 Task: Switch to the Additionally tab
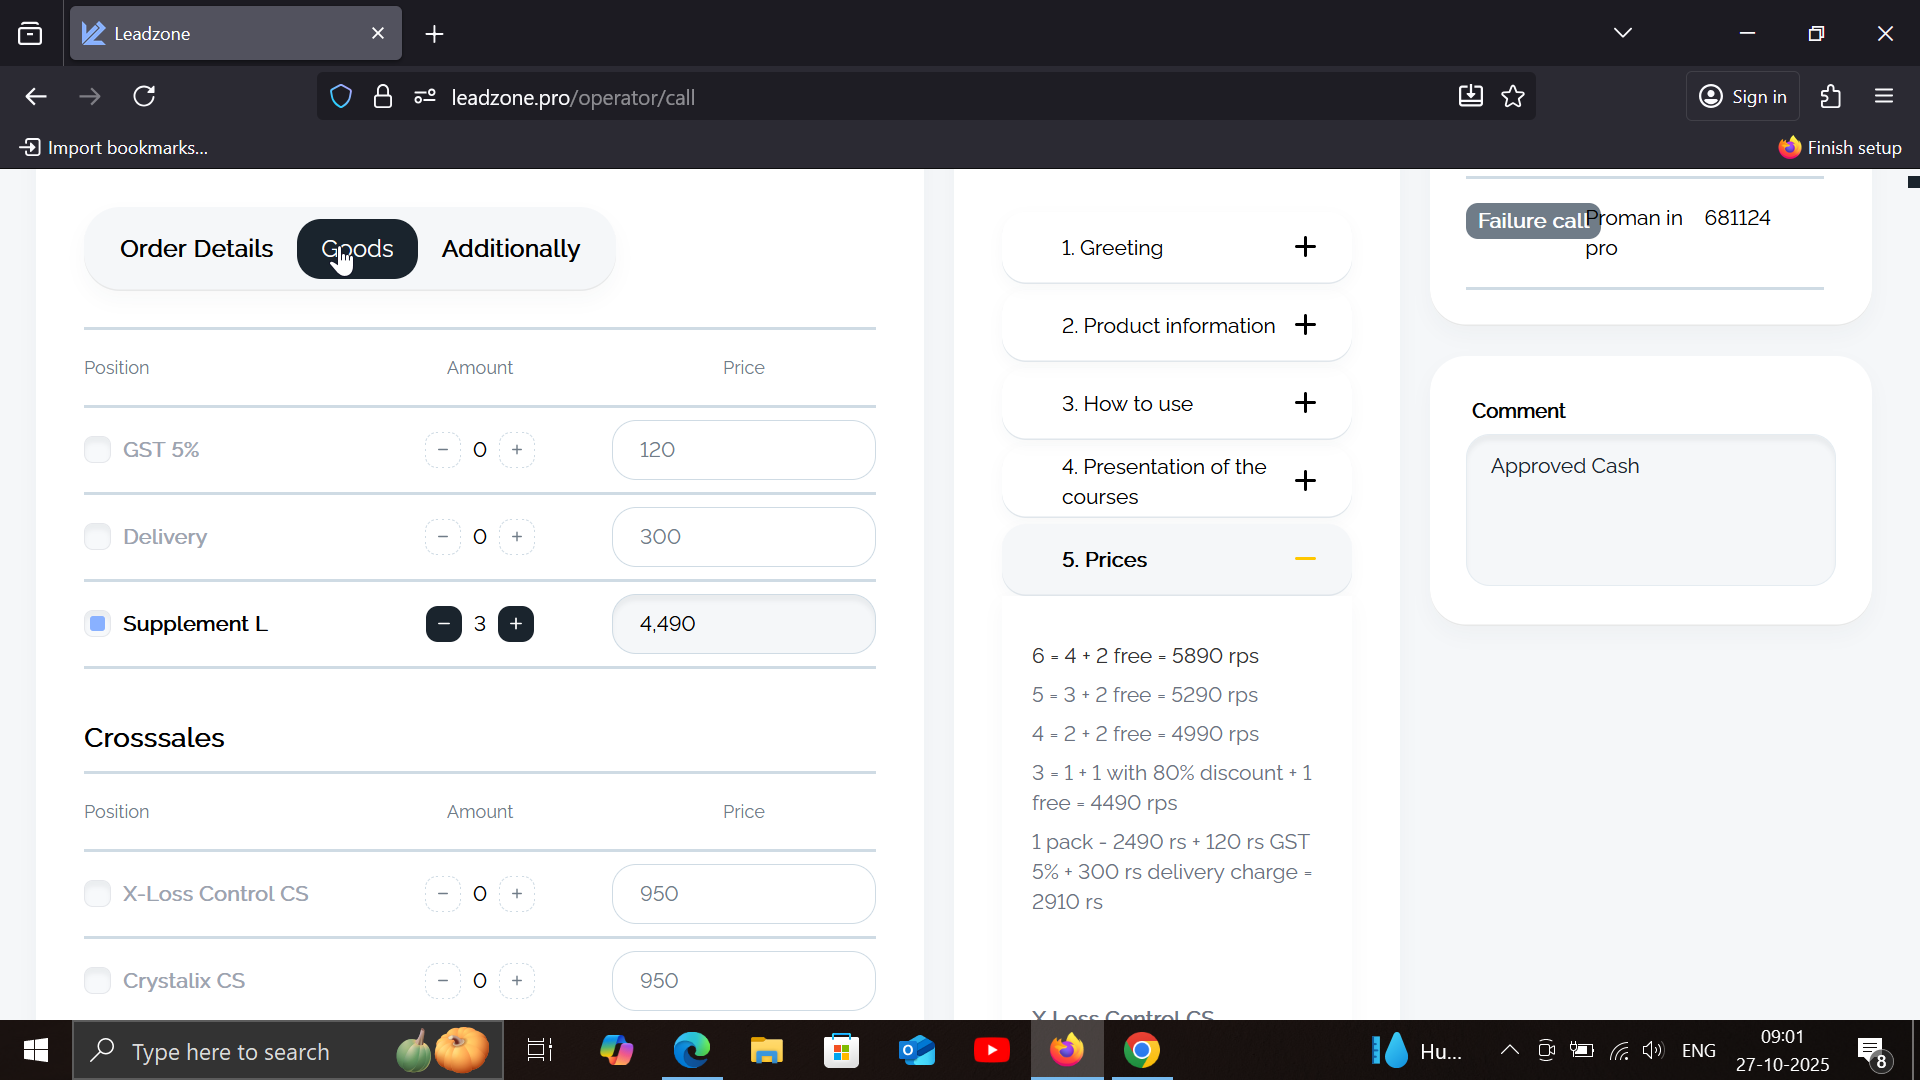point(510,249)
